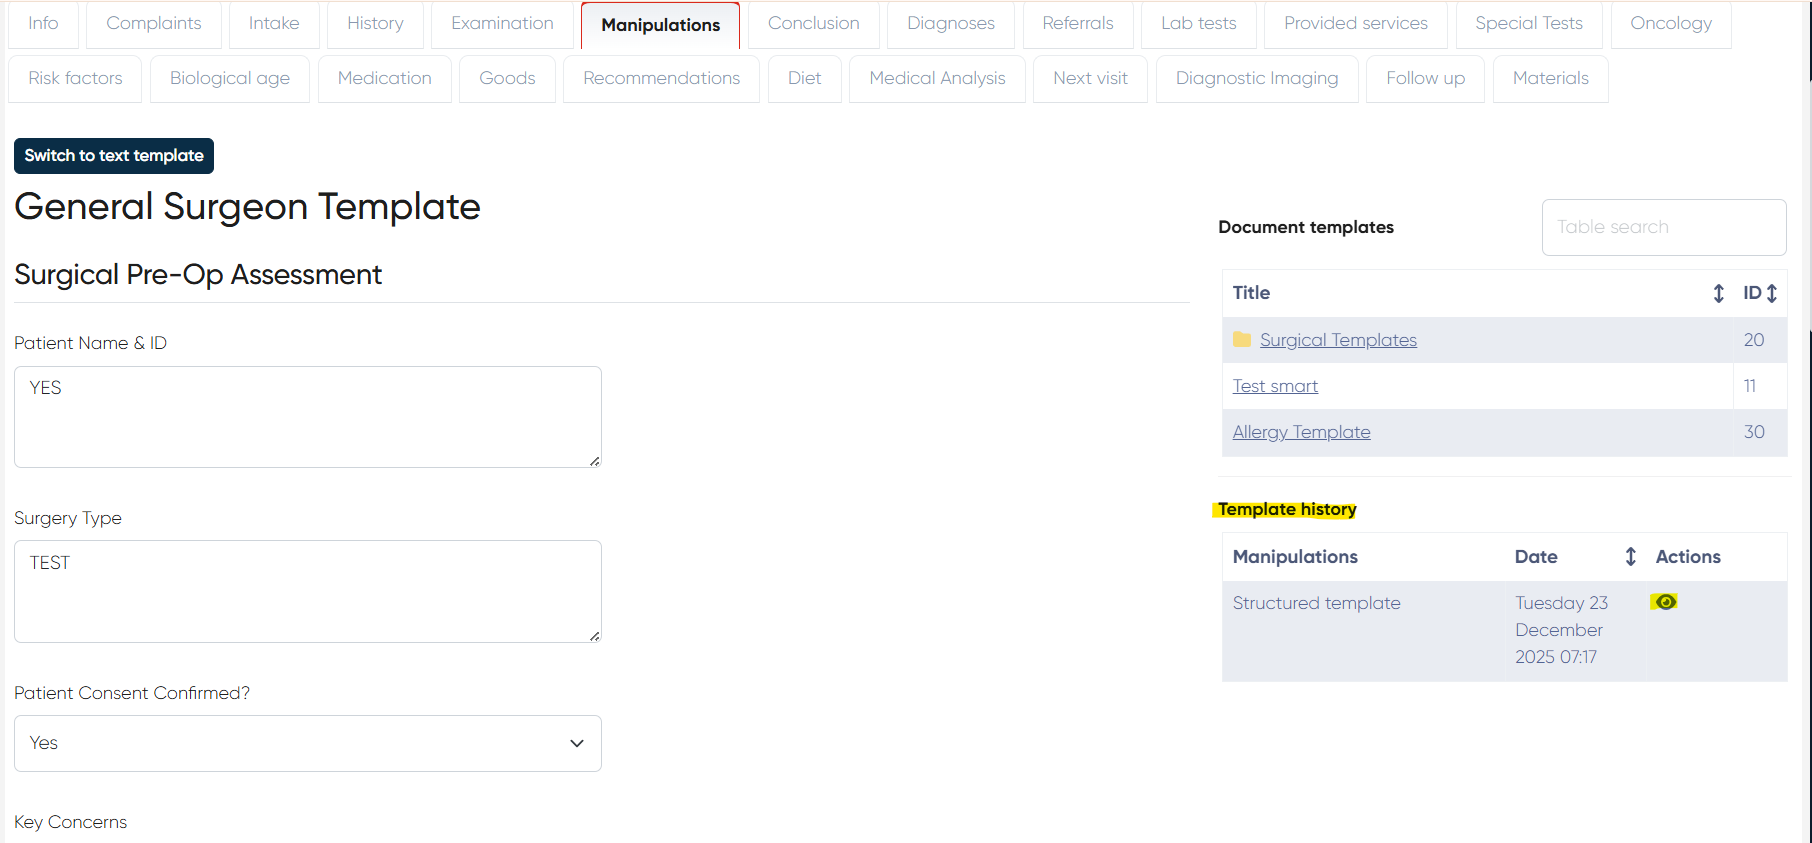Open the Test smart template link
Viewport: 1812px width, 843px height.
pyautogui.click(x=1275, y=386)
